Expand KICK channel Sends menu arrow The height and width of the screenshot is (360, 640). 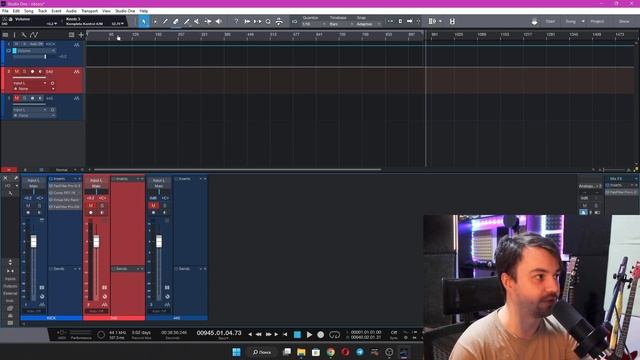[75, 269]
